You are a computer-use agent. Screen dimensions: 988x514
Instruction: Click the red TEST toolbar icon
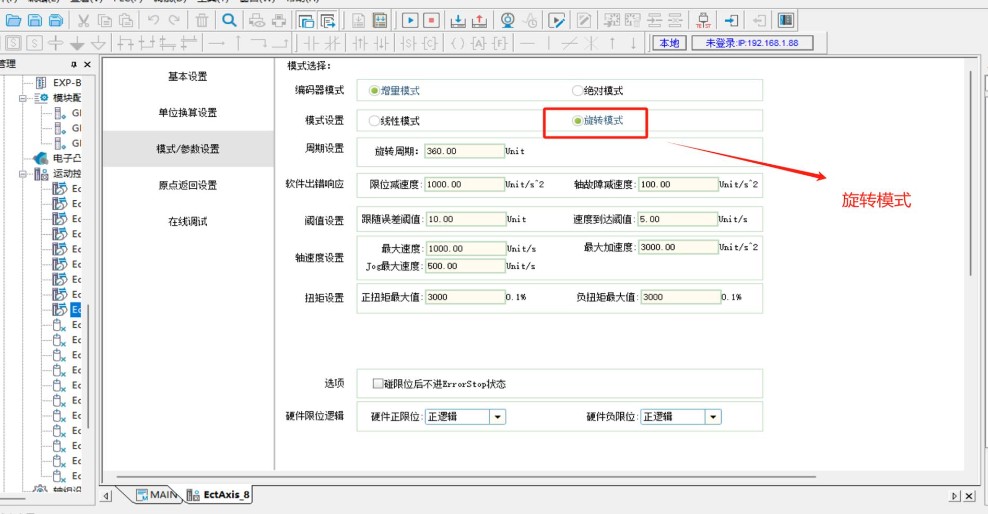click(703, 20)
